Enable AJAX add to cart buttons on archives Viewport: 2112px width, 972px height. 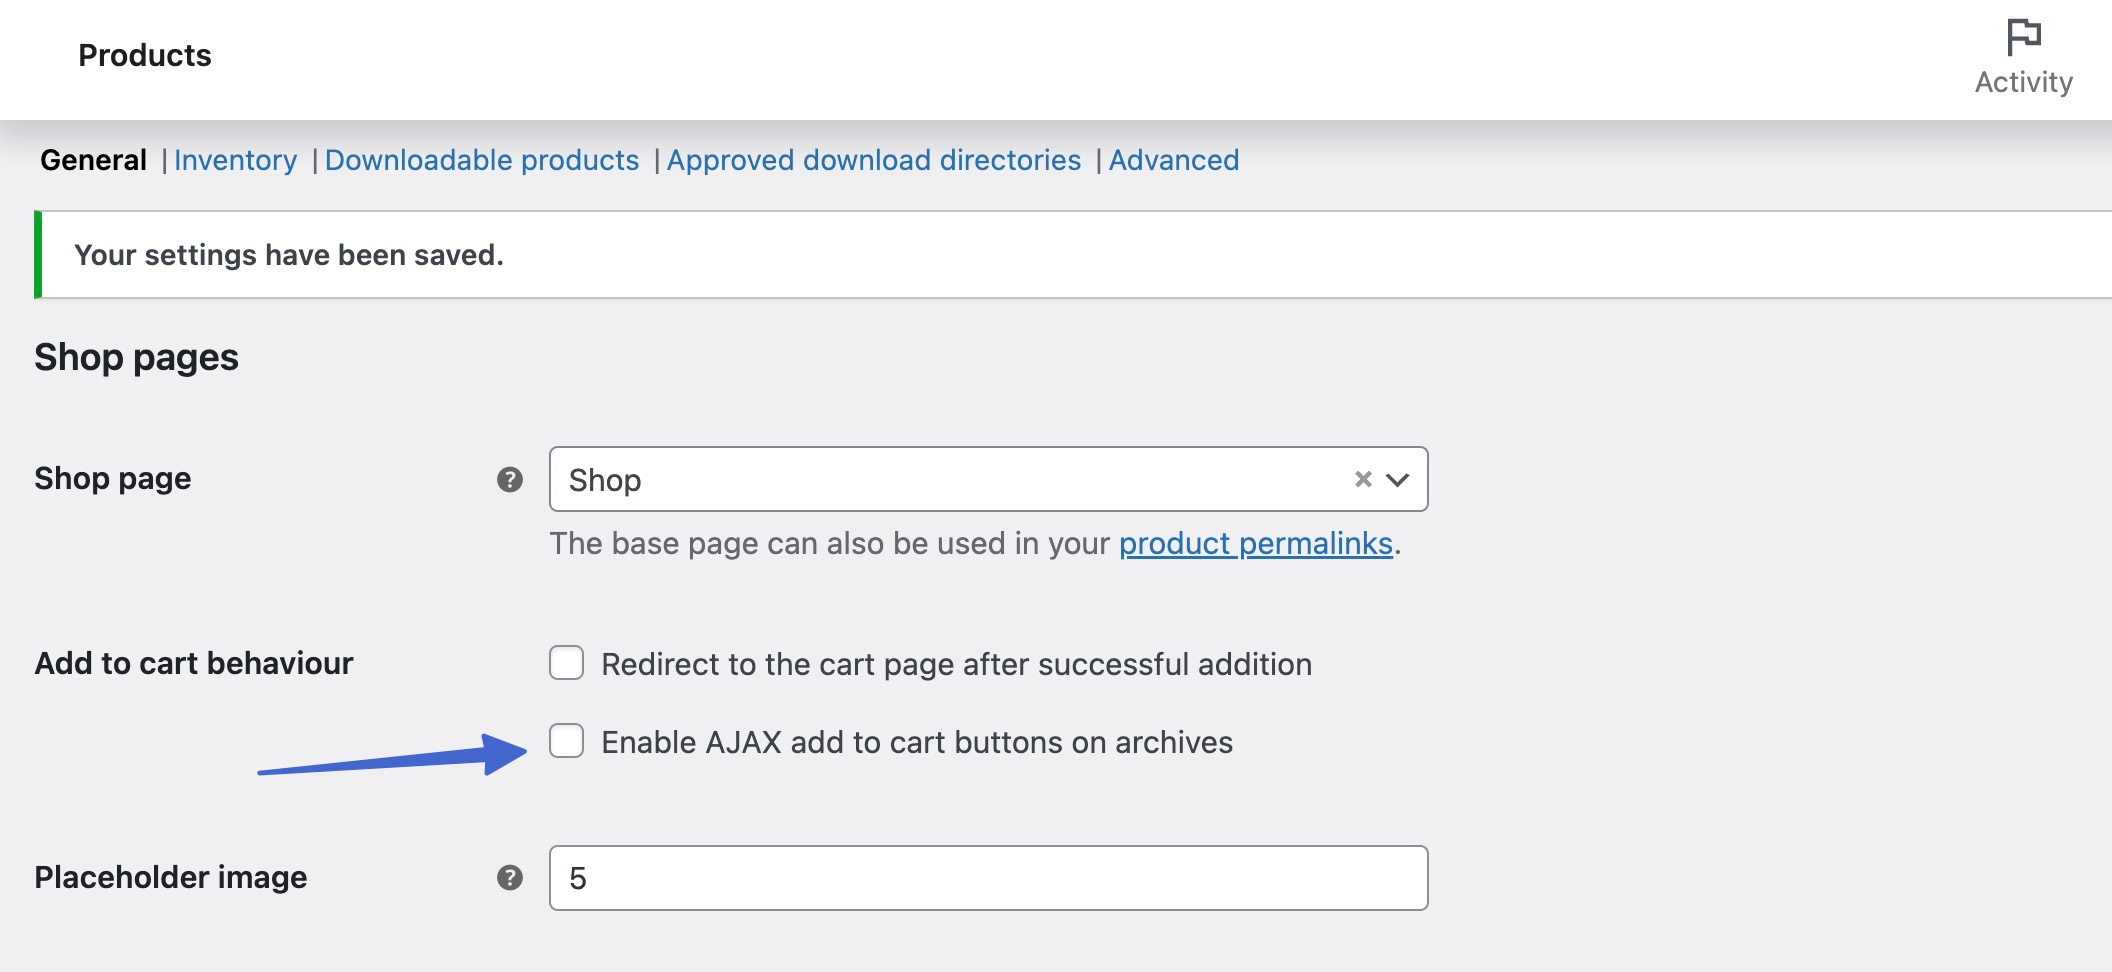tap(567, 742)
